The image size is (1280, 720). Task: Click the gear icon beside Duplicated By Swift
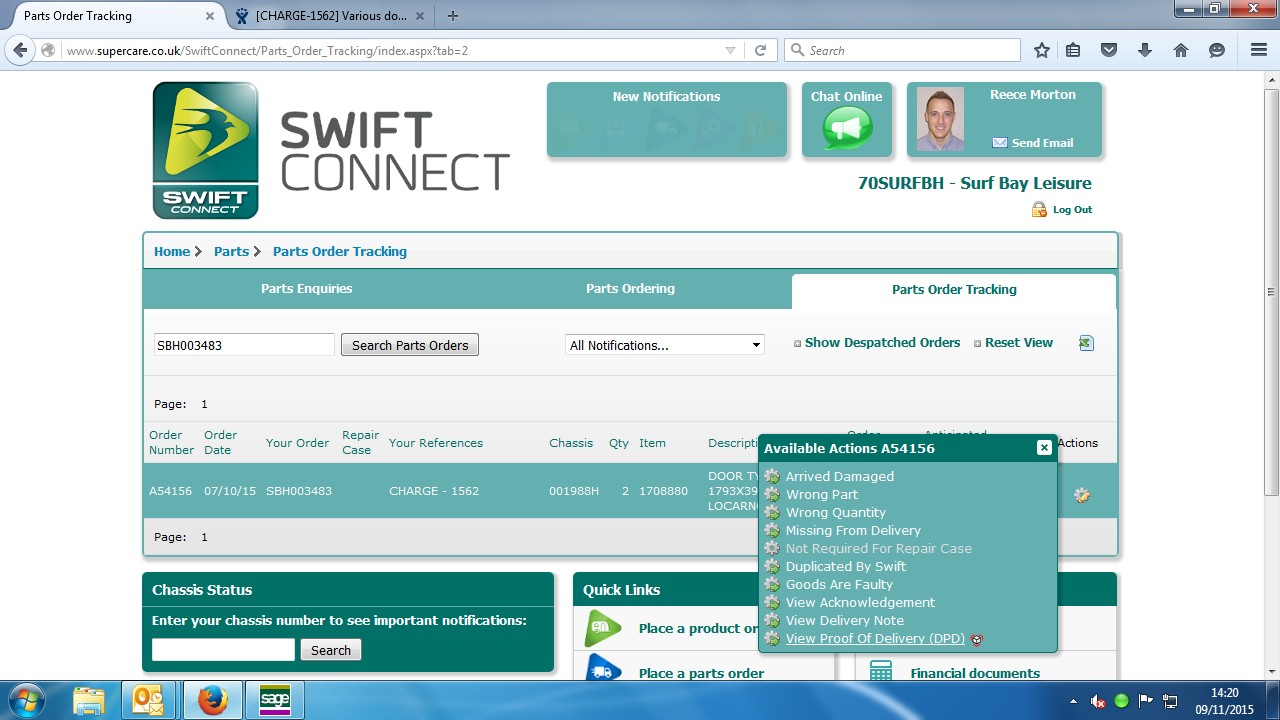pos(772,566)
